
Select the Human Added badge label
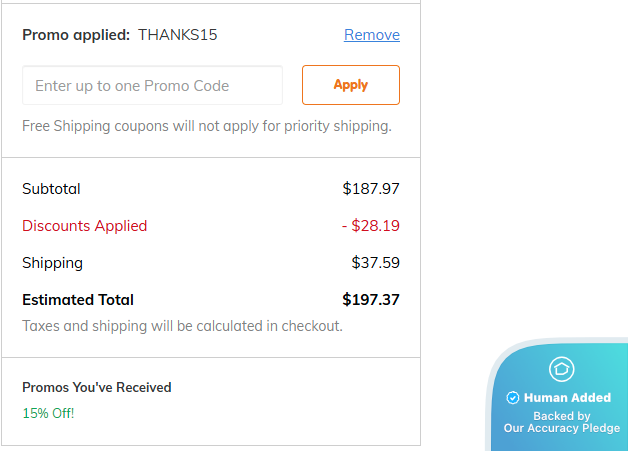(x=567, y=398)
